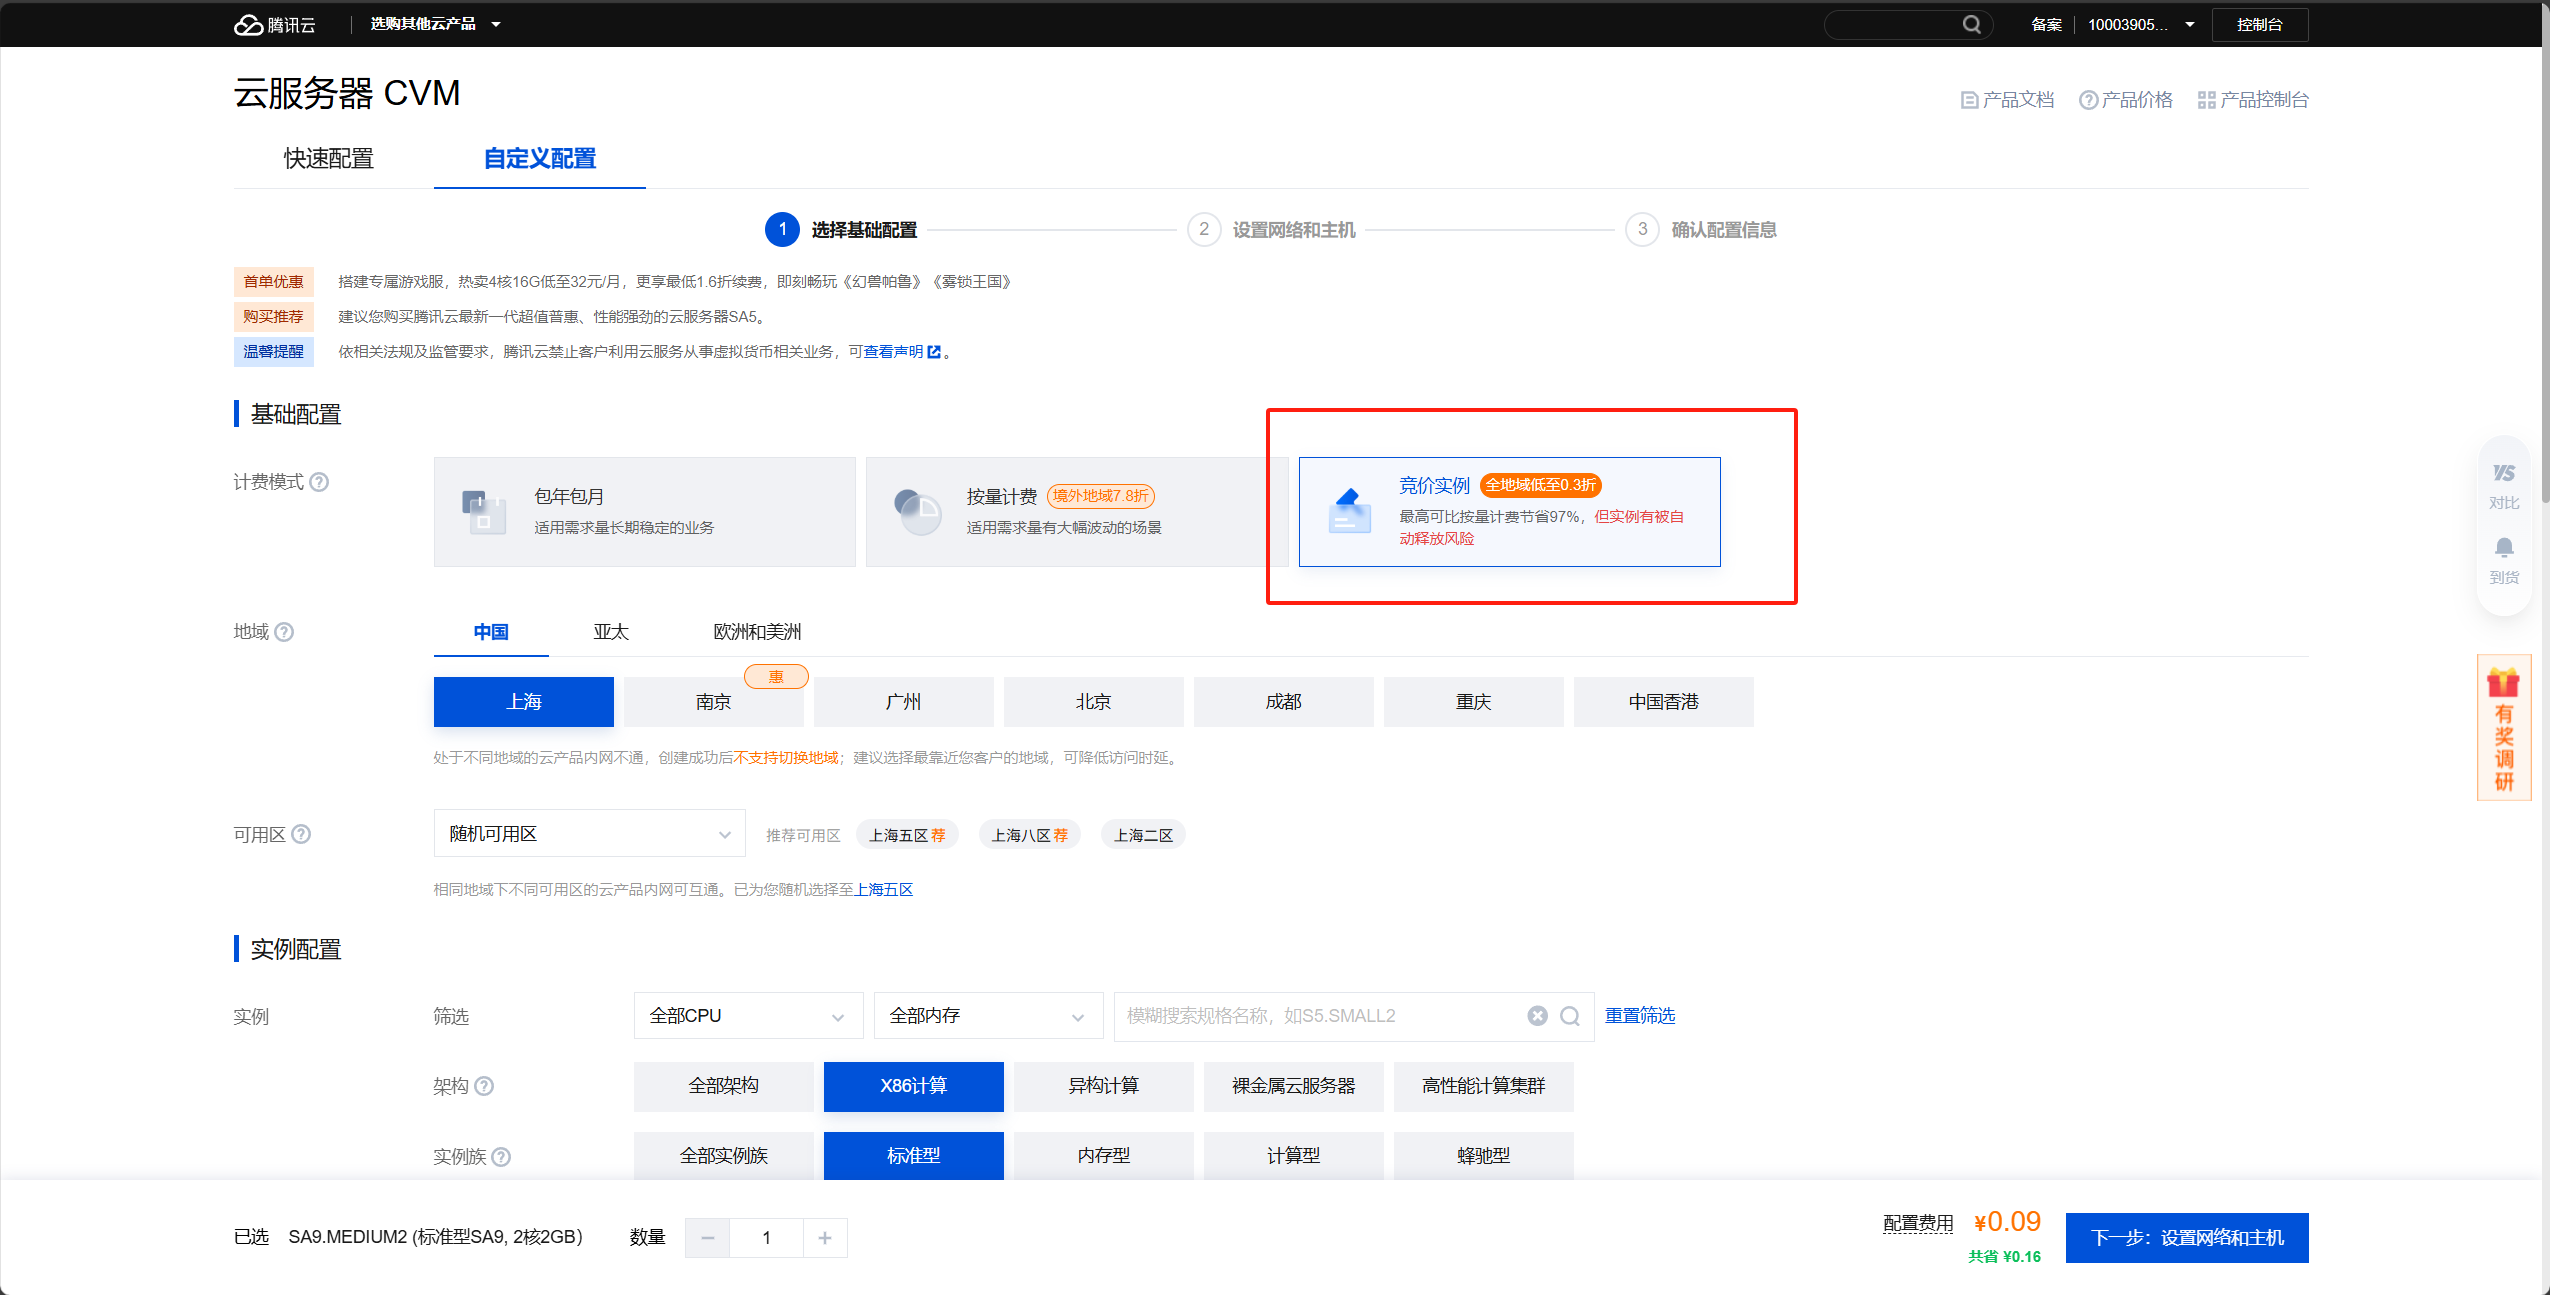This screenshot has height=1295, width=2550.
Task: Click the 包年包月 calendar icon
Action: coord(485,512)
